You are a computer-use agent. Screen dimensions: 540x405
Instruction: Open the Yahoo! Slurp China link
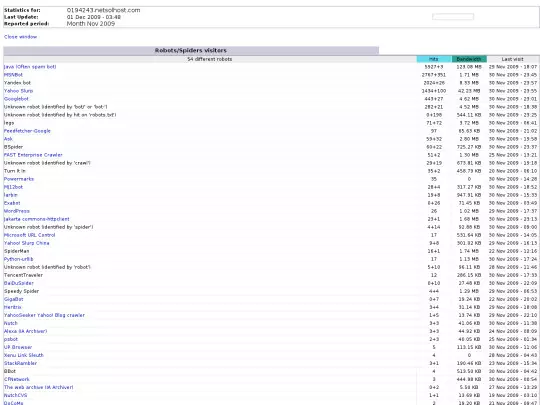pyautogui.click(x=27, y=243)
